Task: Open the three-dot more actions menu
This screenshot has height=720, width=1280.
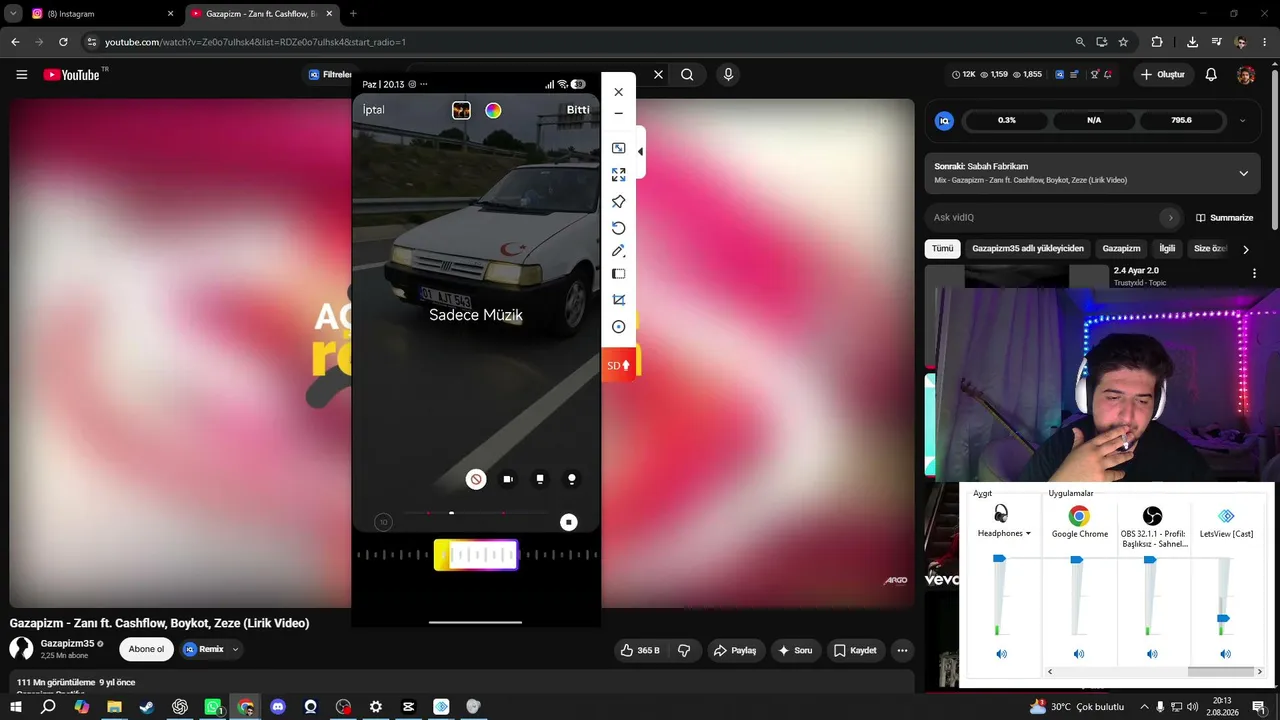Action: pos(902,650)
